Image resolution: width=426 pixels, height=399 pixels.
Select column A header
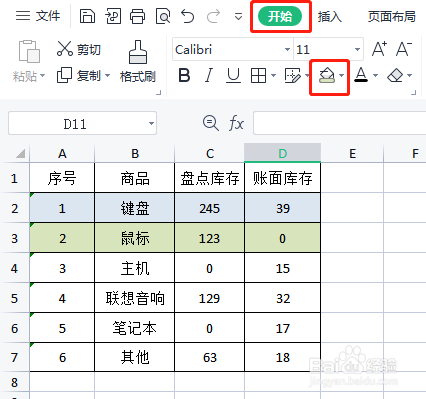[62, 154]
